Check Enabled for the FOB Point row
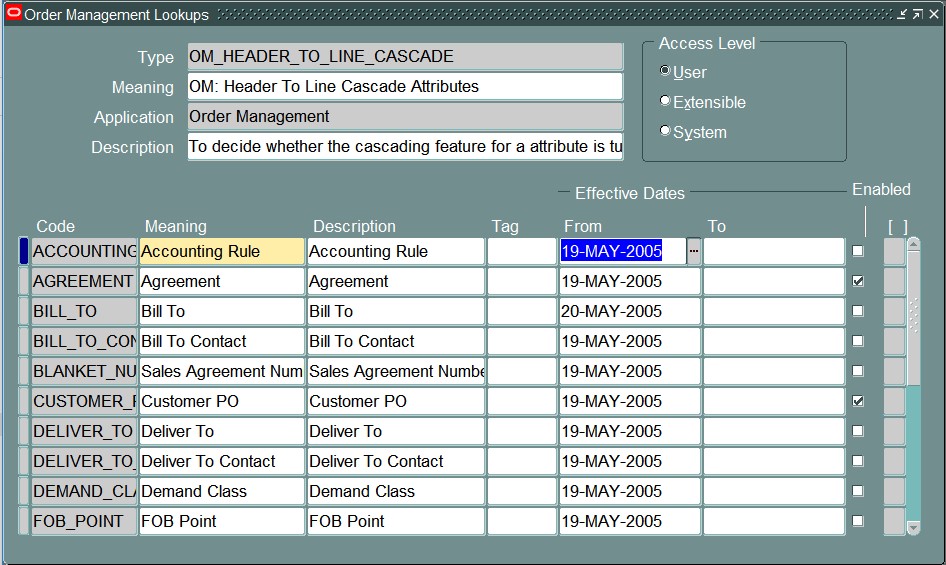This screenshot has height=565, width=946. pyautogui.click(x=858, y=521)
